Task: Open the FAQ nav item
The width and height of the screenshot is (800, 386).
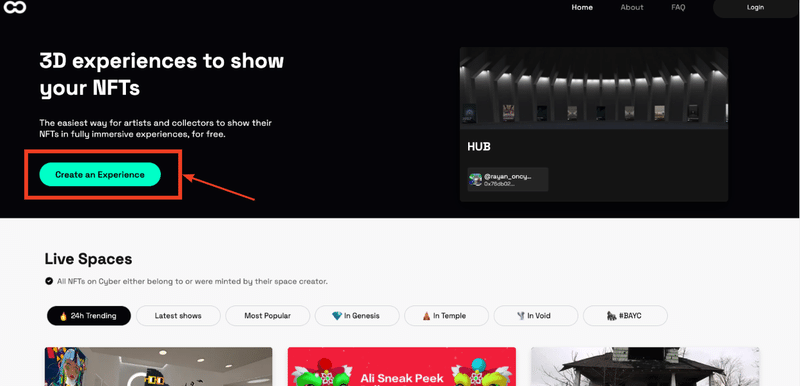Action: pos(678,7)
